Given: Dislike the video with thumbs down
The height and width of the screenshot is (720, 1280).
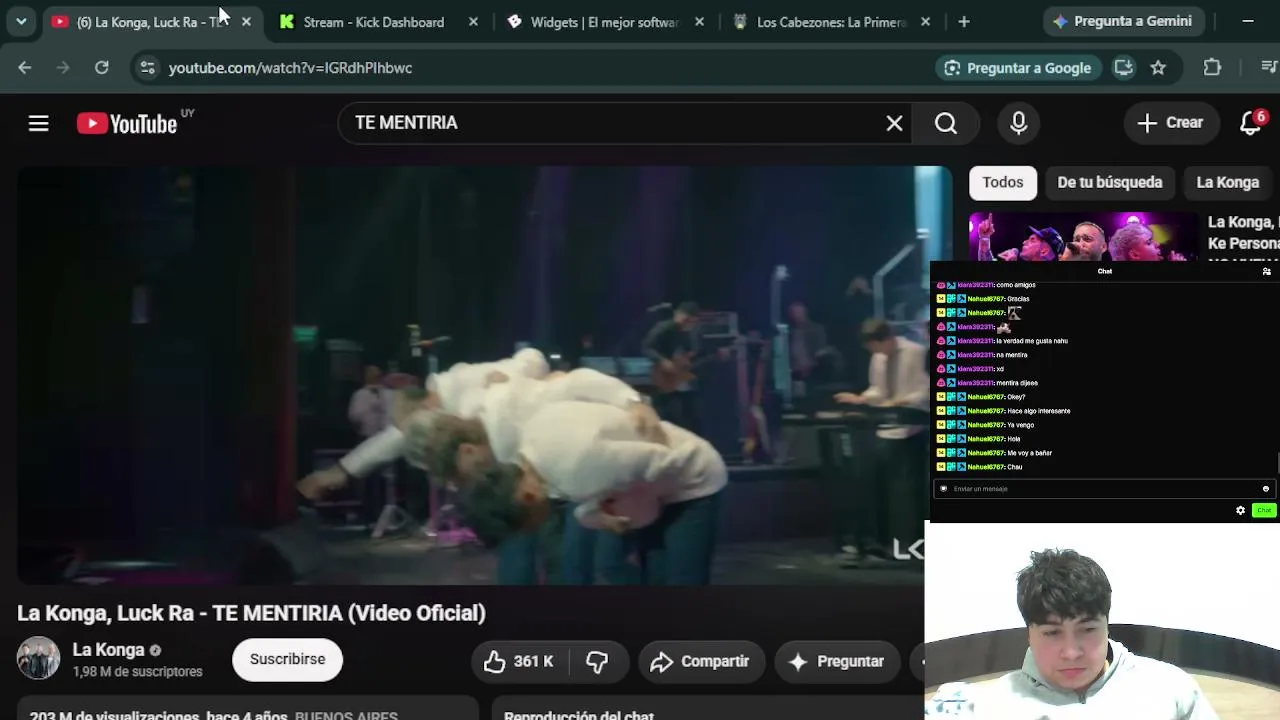Looking at the screenshot, I should pos(597,661).
